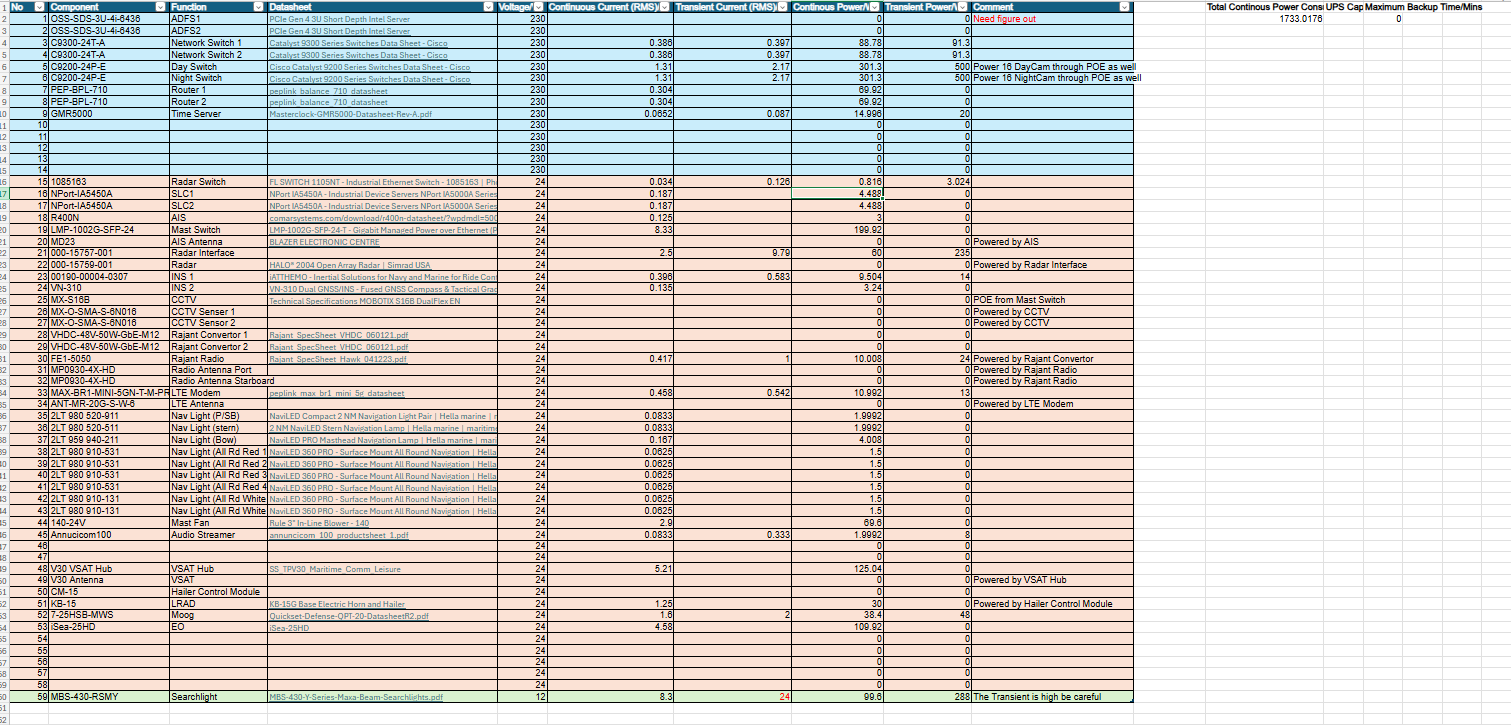
Task: Open the BLAZER ELECTRONIC CENTRE link
Action: [310, 242]
